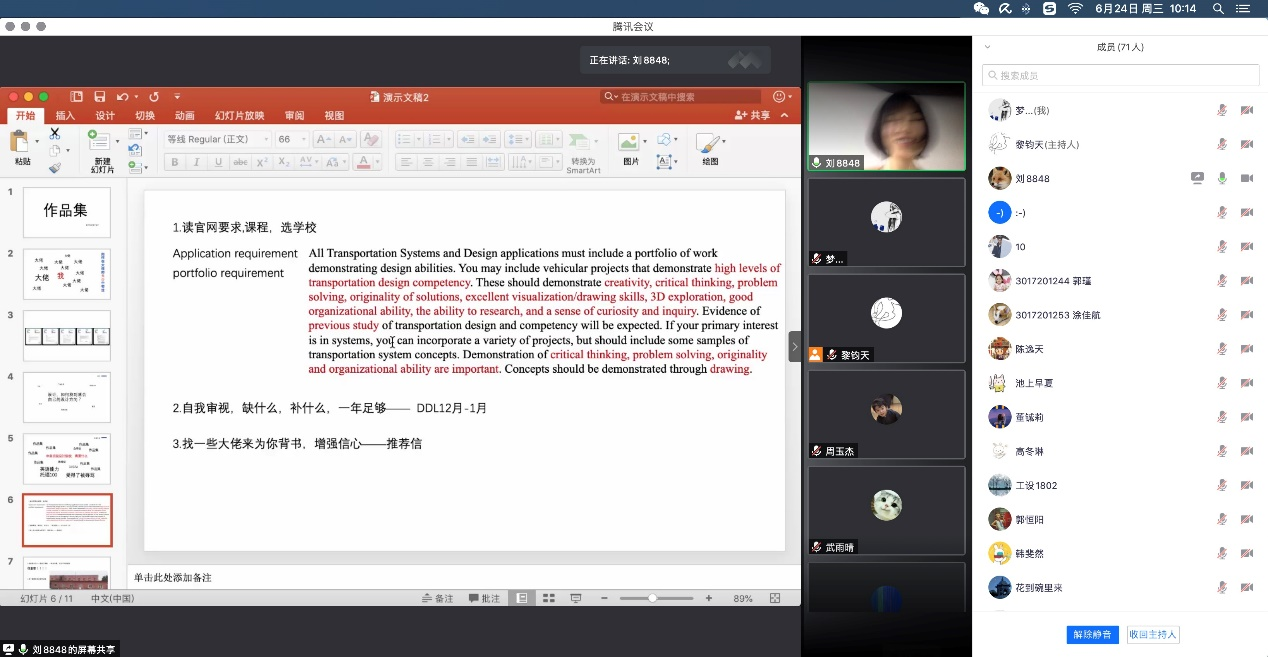The width and height of the screenshot is (1268, 657).
Task: Click the bulleted list icon
Action: click(x=404, y=139)
